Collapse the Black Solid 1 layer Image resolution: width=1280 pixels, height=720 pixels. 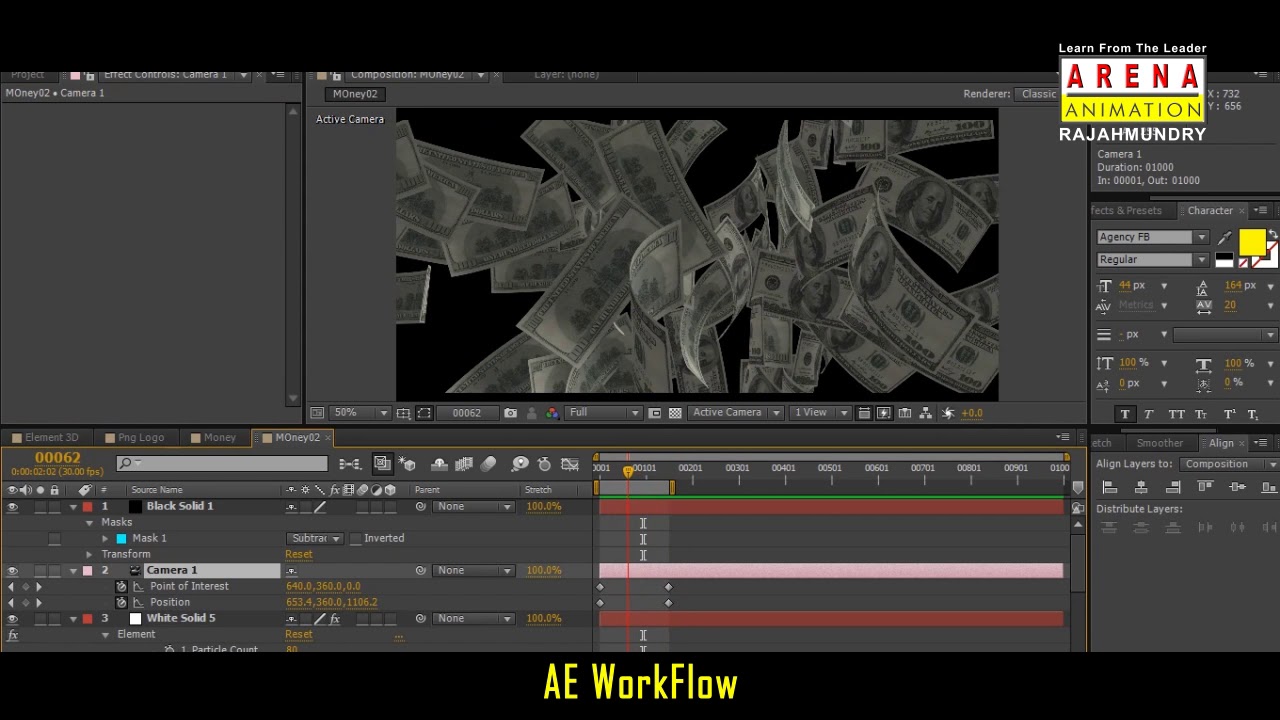click(73, 507)
